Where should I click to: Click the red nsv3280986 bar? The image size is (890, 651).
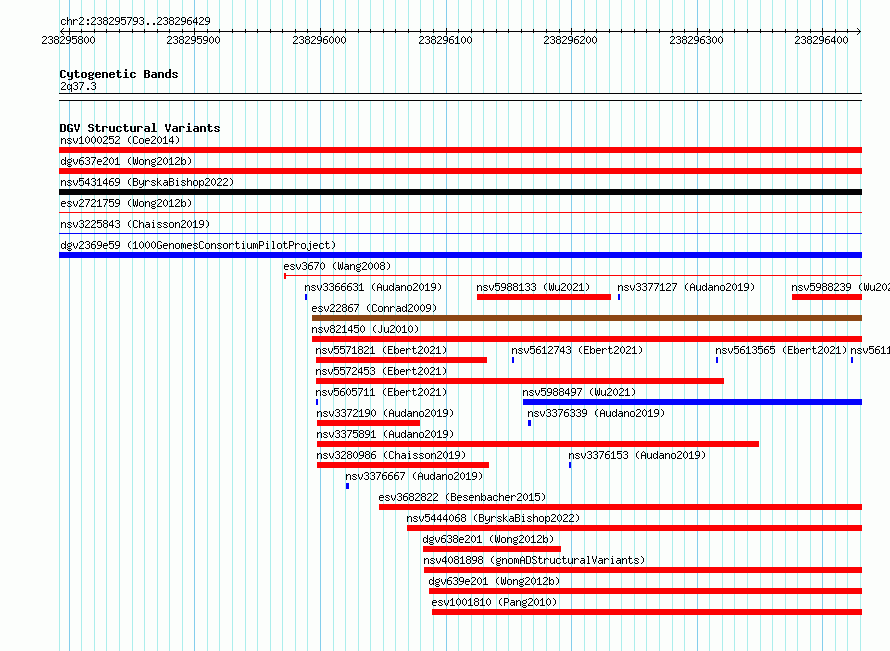point(403,465)
